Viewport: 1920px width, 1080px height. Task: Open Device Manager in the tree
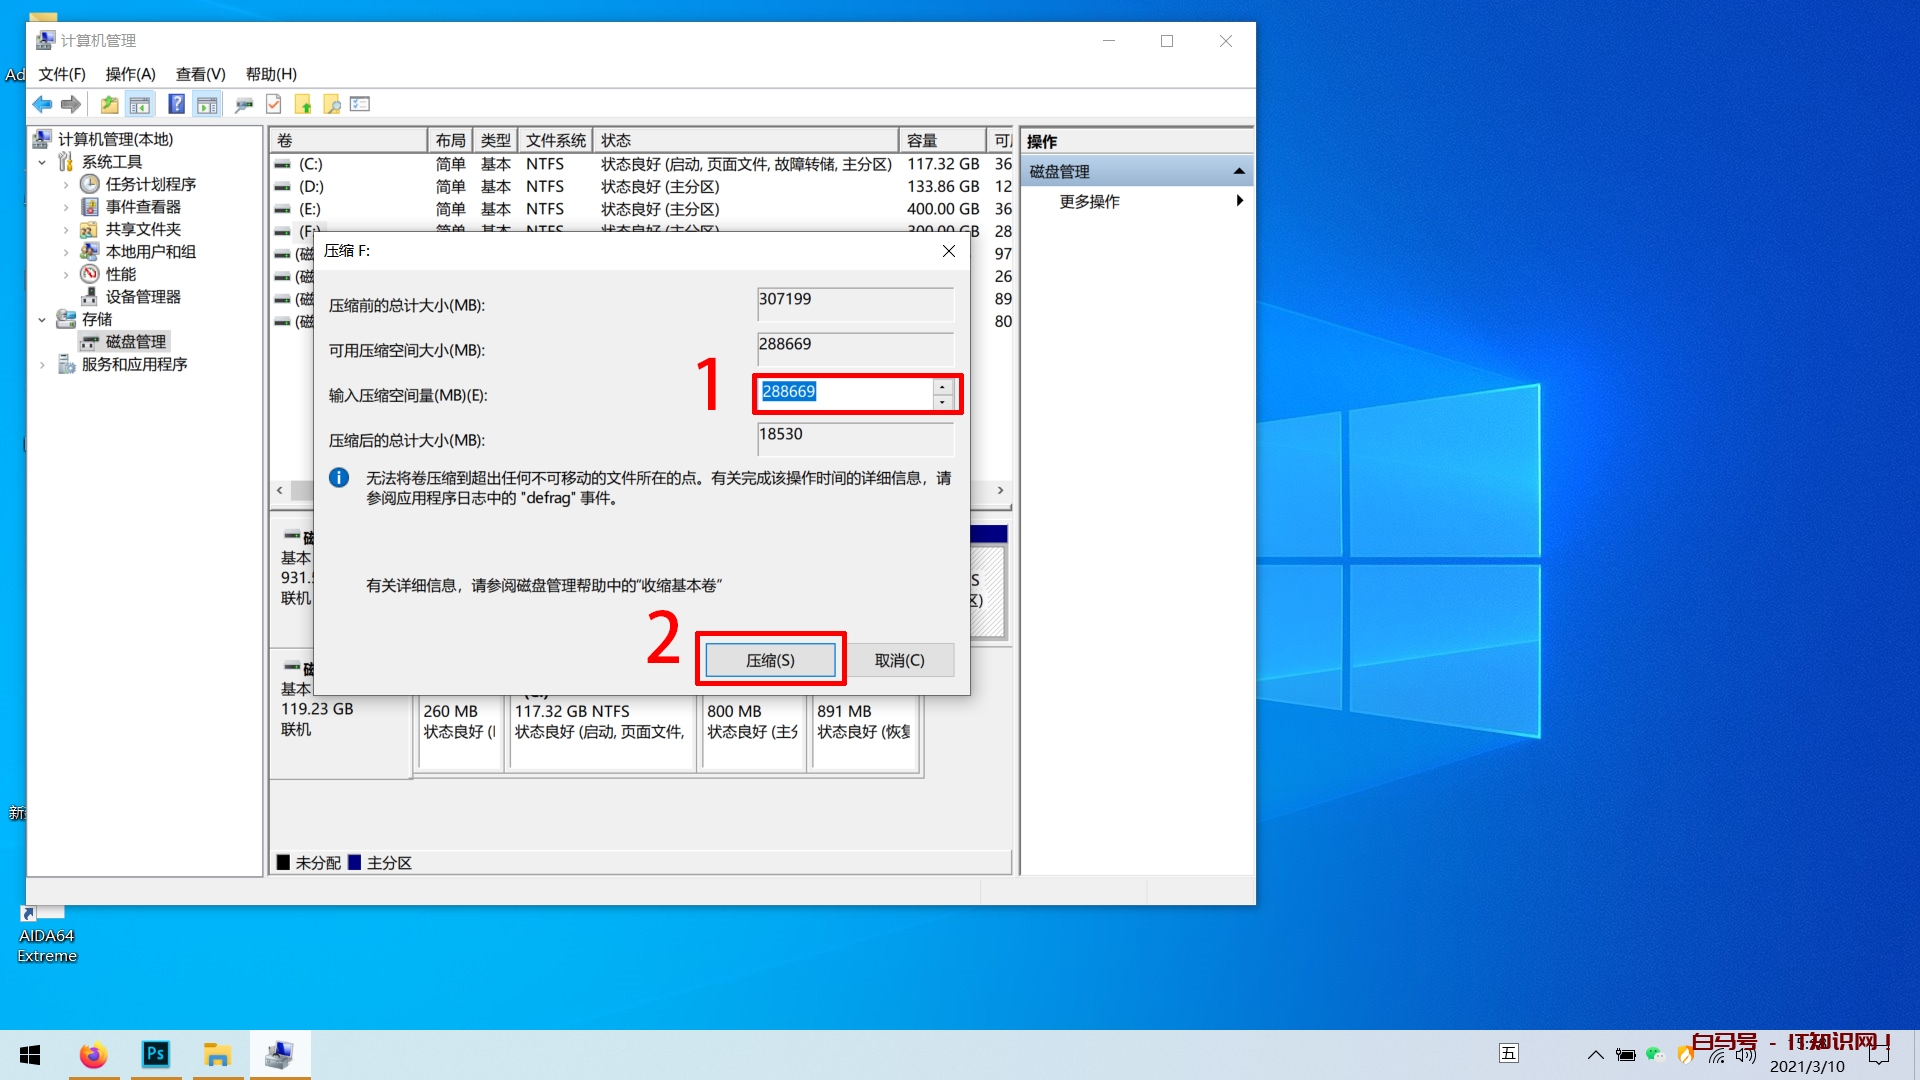(x=143, y=297)
